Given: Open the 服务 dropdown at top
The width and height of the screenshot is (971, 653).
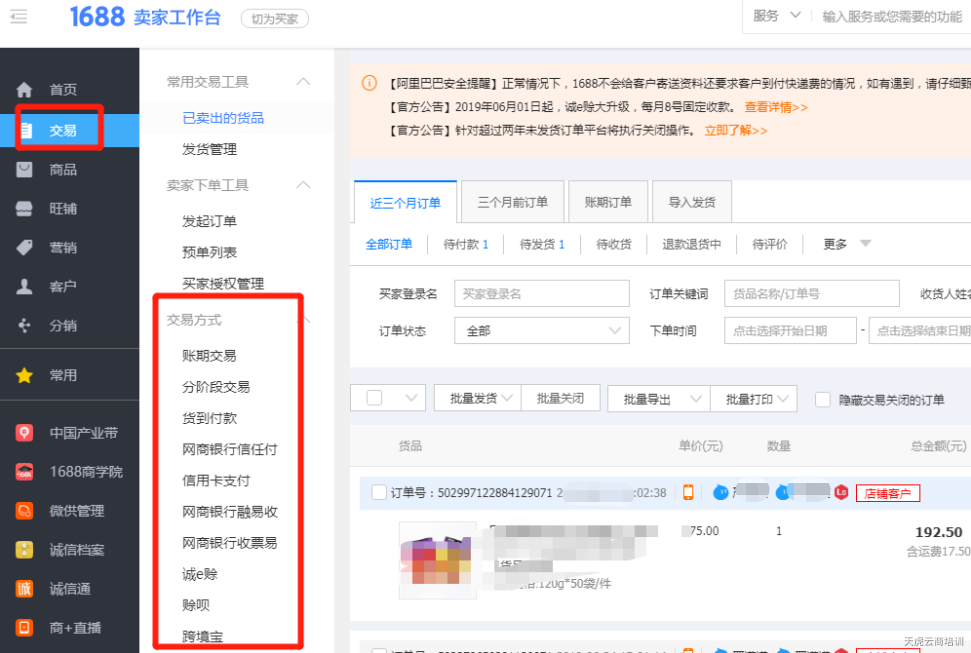Looking at the screenshot, I should tap(777, 16).
